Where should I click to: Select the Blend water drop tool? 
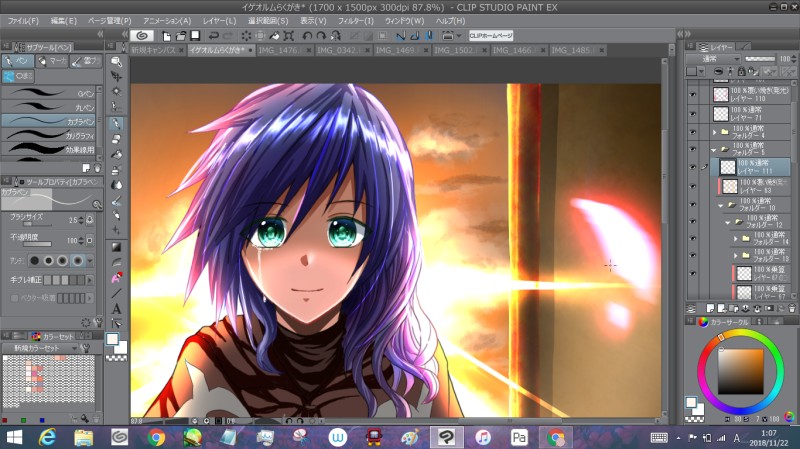coord(116,185)
